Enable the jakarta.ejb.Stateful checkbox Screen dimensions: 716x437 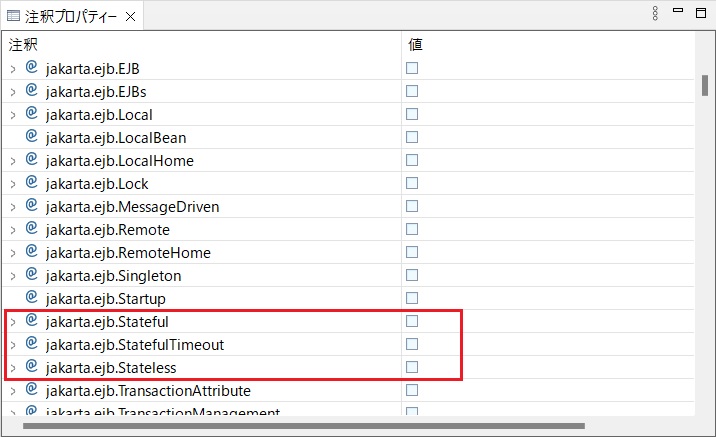click(x=412, y=321)
